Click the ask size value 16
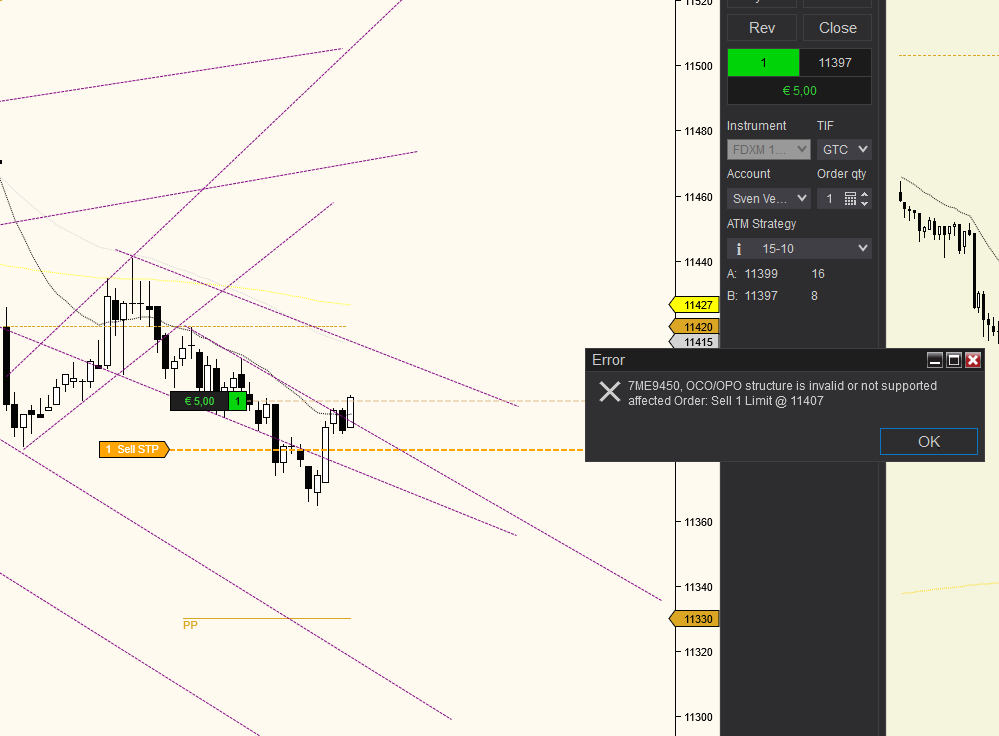 coord(818,274)
